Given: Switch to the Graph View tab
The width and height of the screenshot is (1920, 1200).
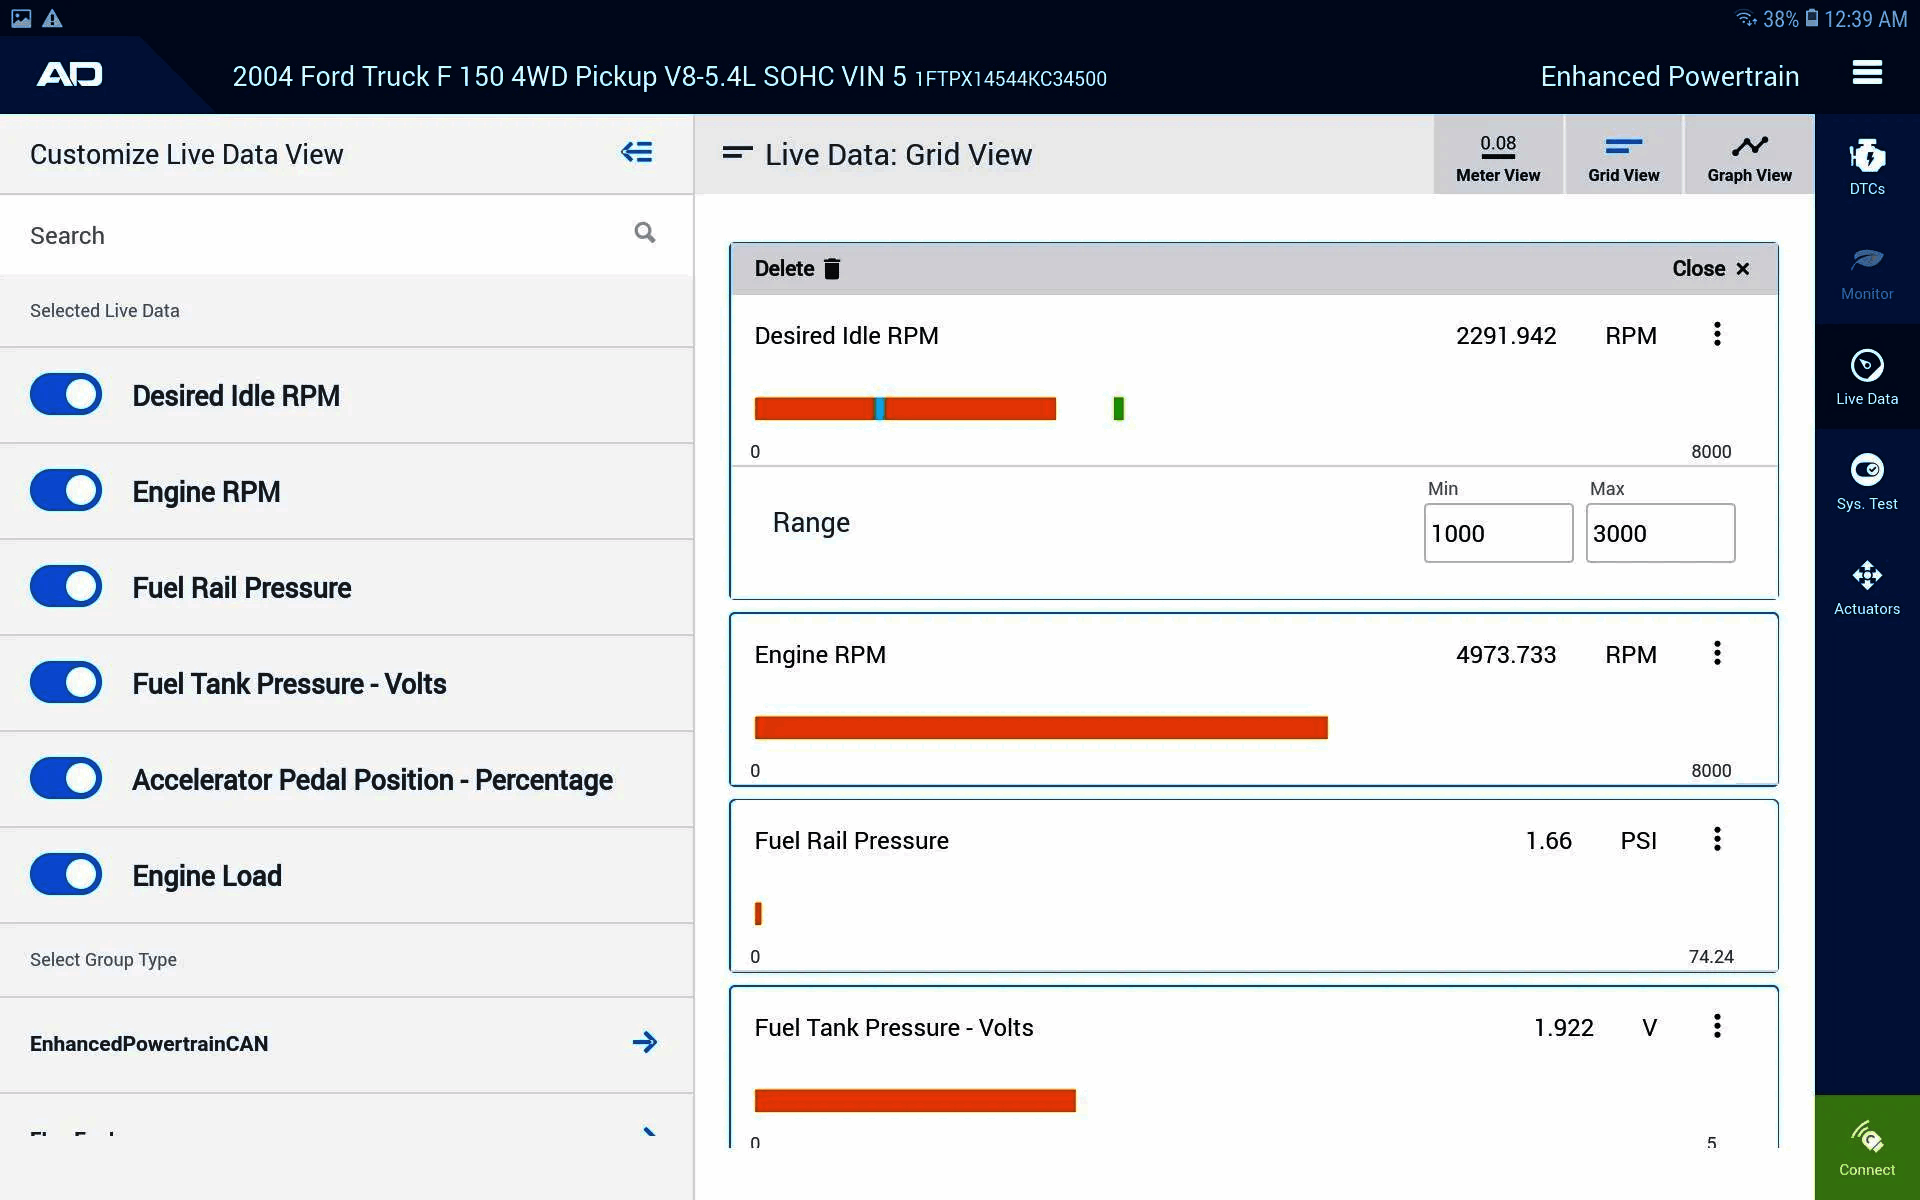Looking at the screenshot, I should click(x=1748, y=157).
